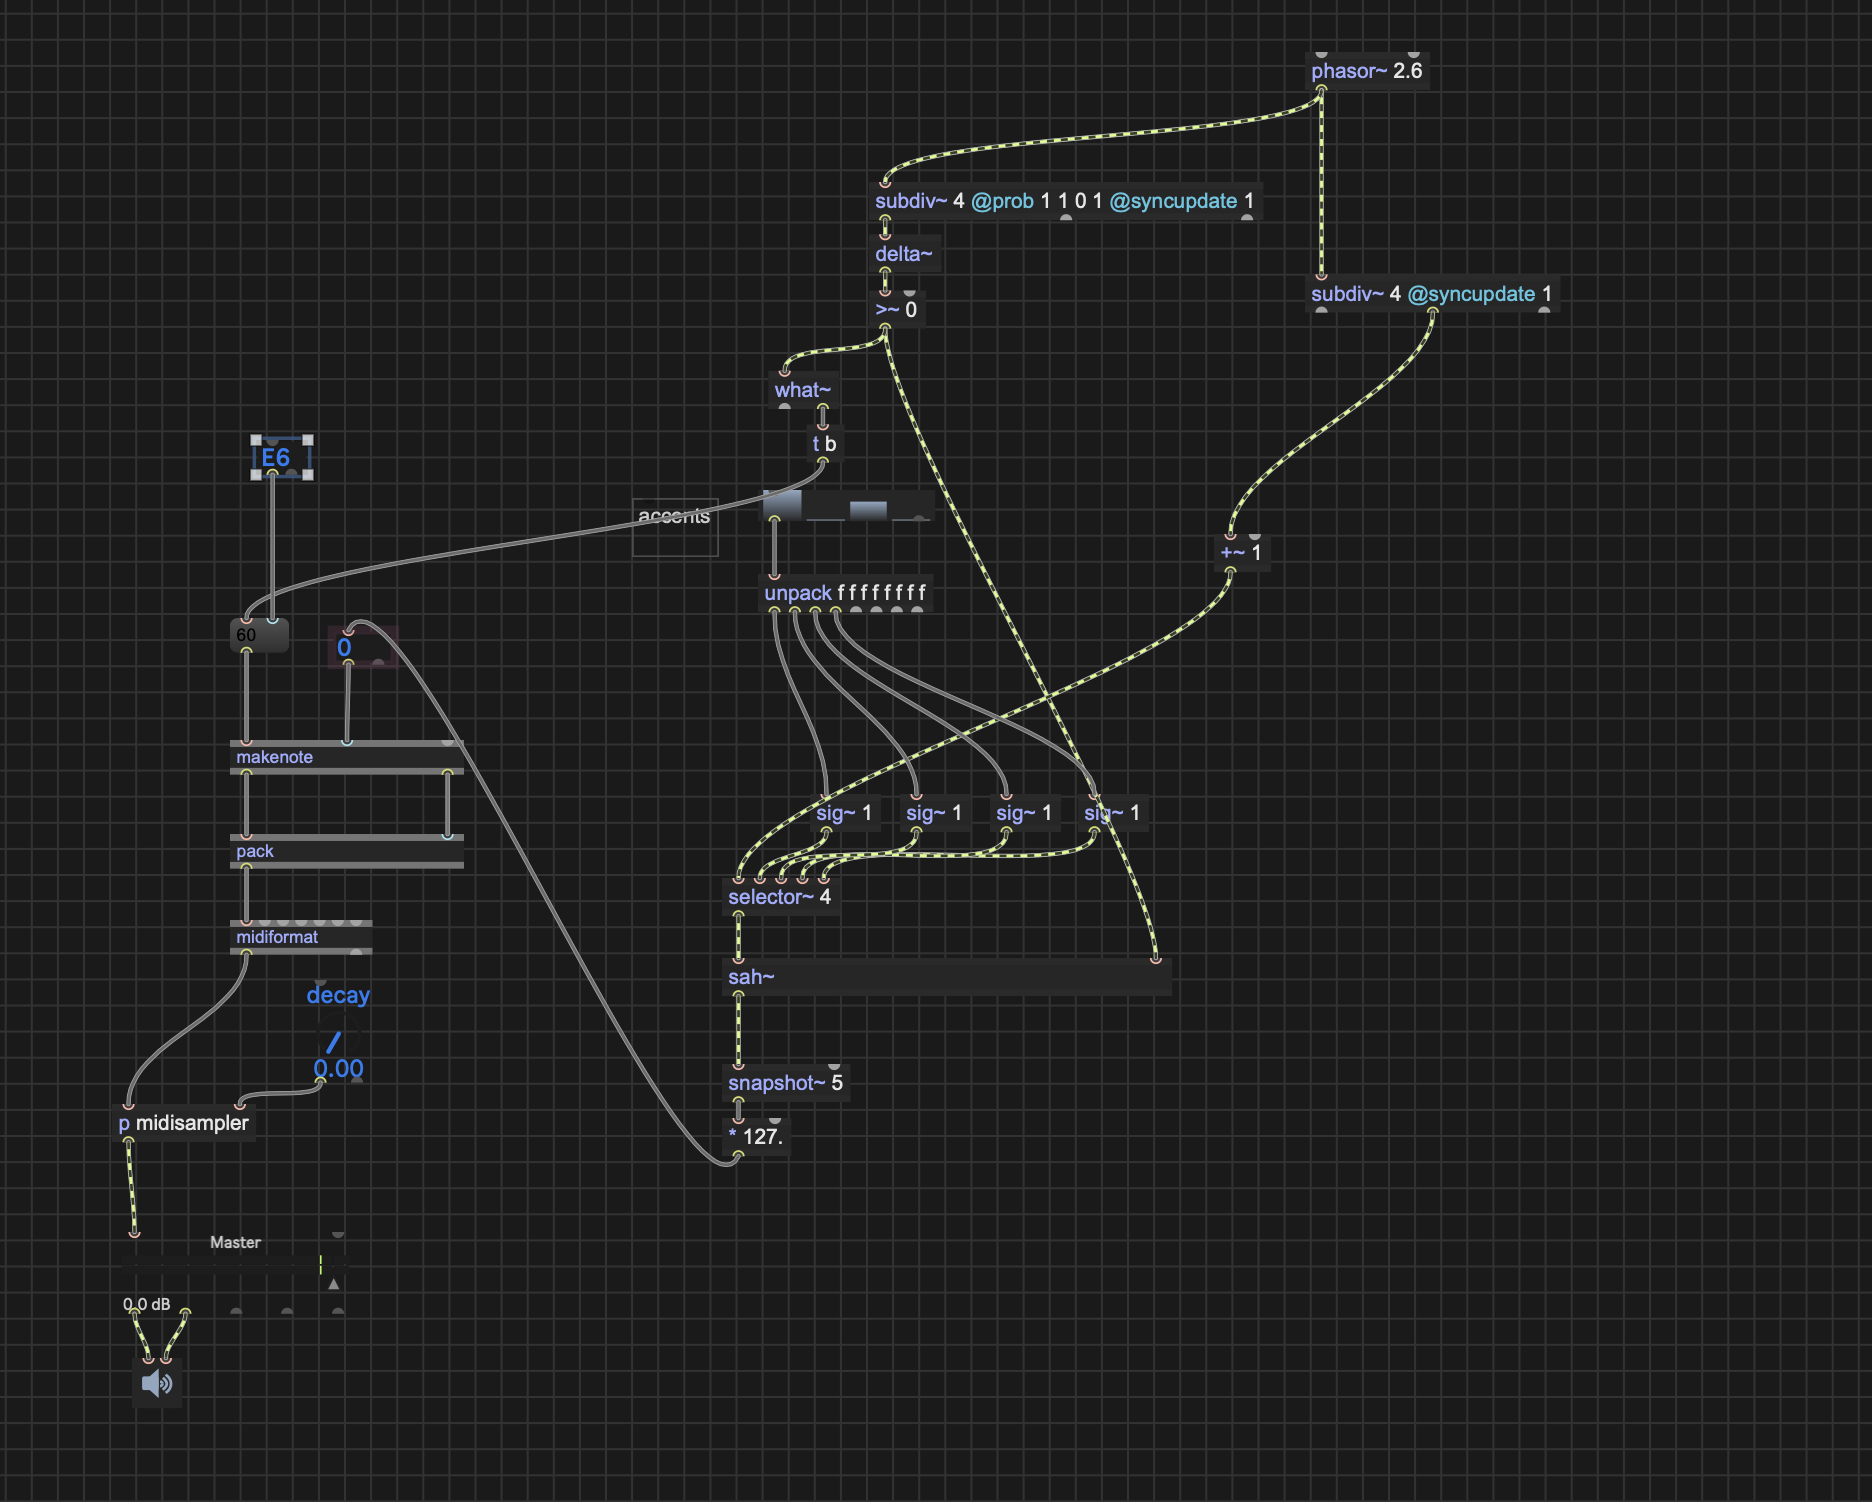1872x1502 pixels.
Task: Select the what~ object
Action: [802, 390]
